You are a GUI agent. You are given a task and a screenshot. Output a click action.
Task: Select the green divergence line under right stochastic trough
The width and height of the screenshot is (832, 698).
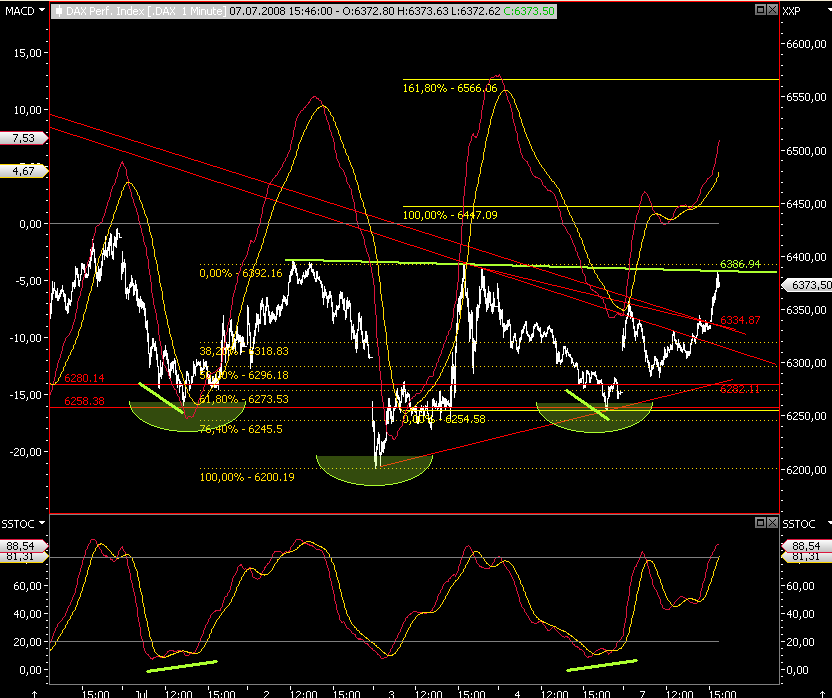602,666
